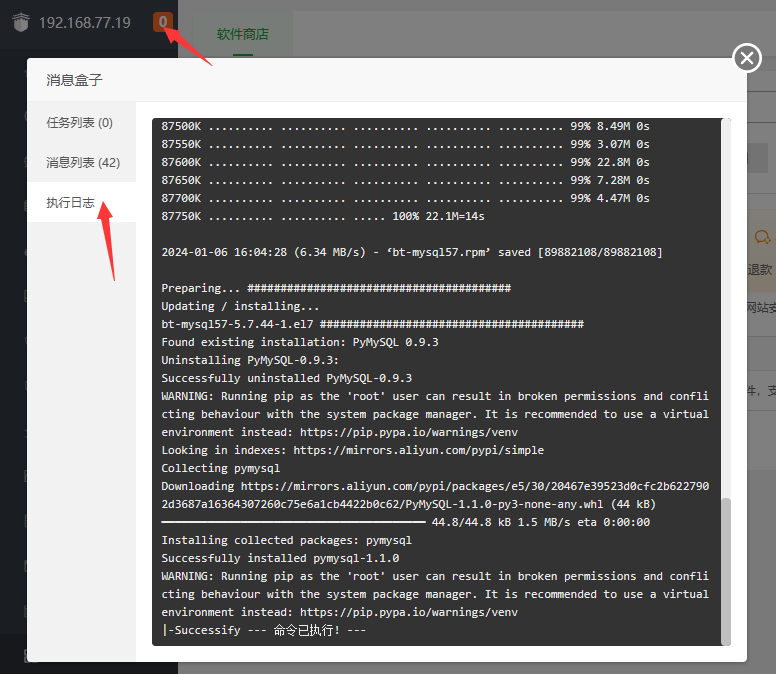This screenshot has height=674, width=776.
Task: Click the 'bt-mysql57.rpm saved' log line
Action: point(412,252)
